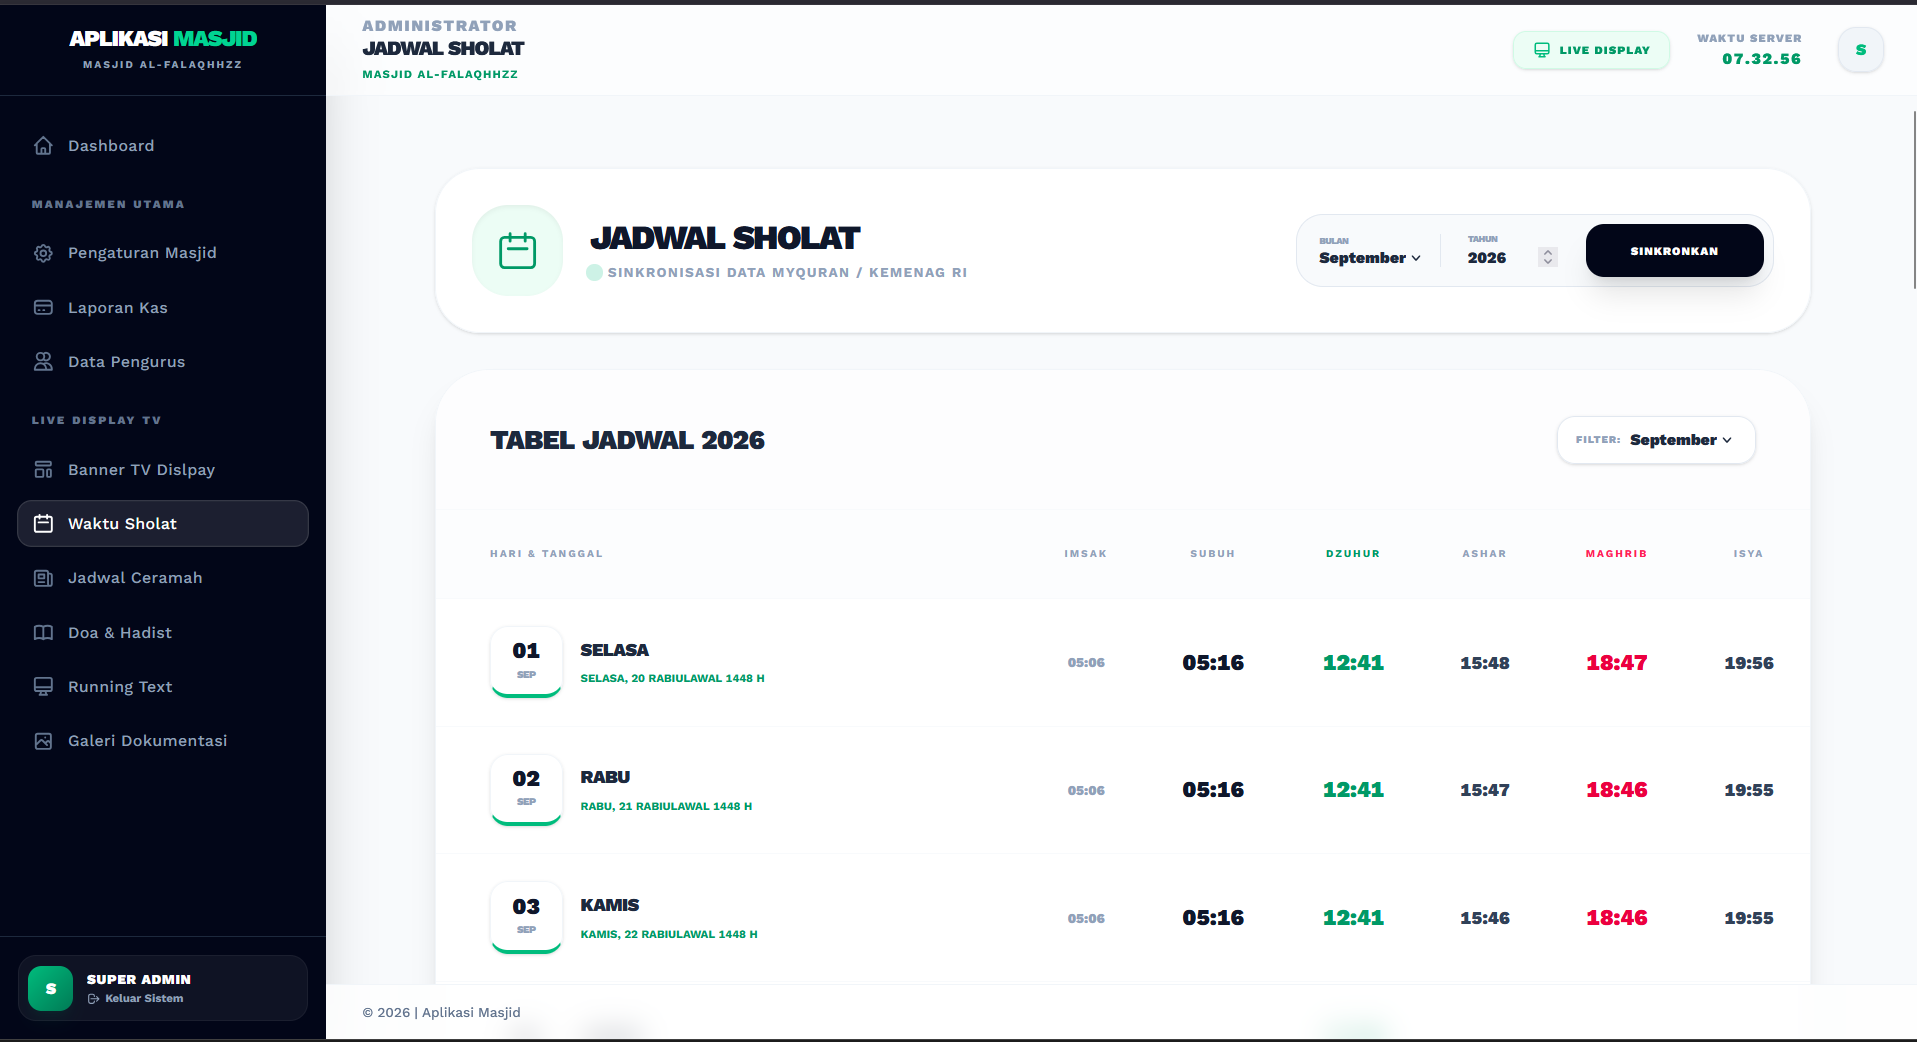Click the Sinkronkan button

[x=1674, y=251]
